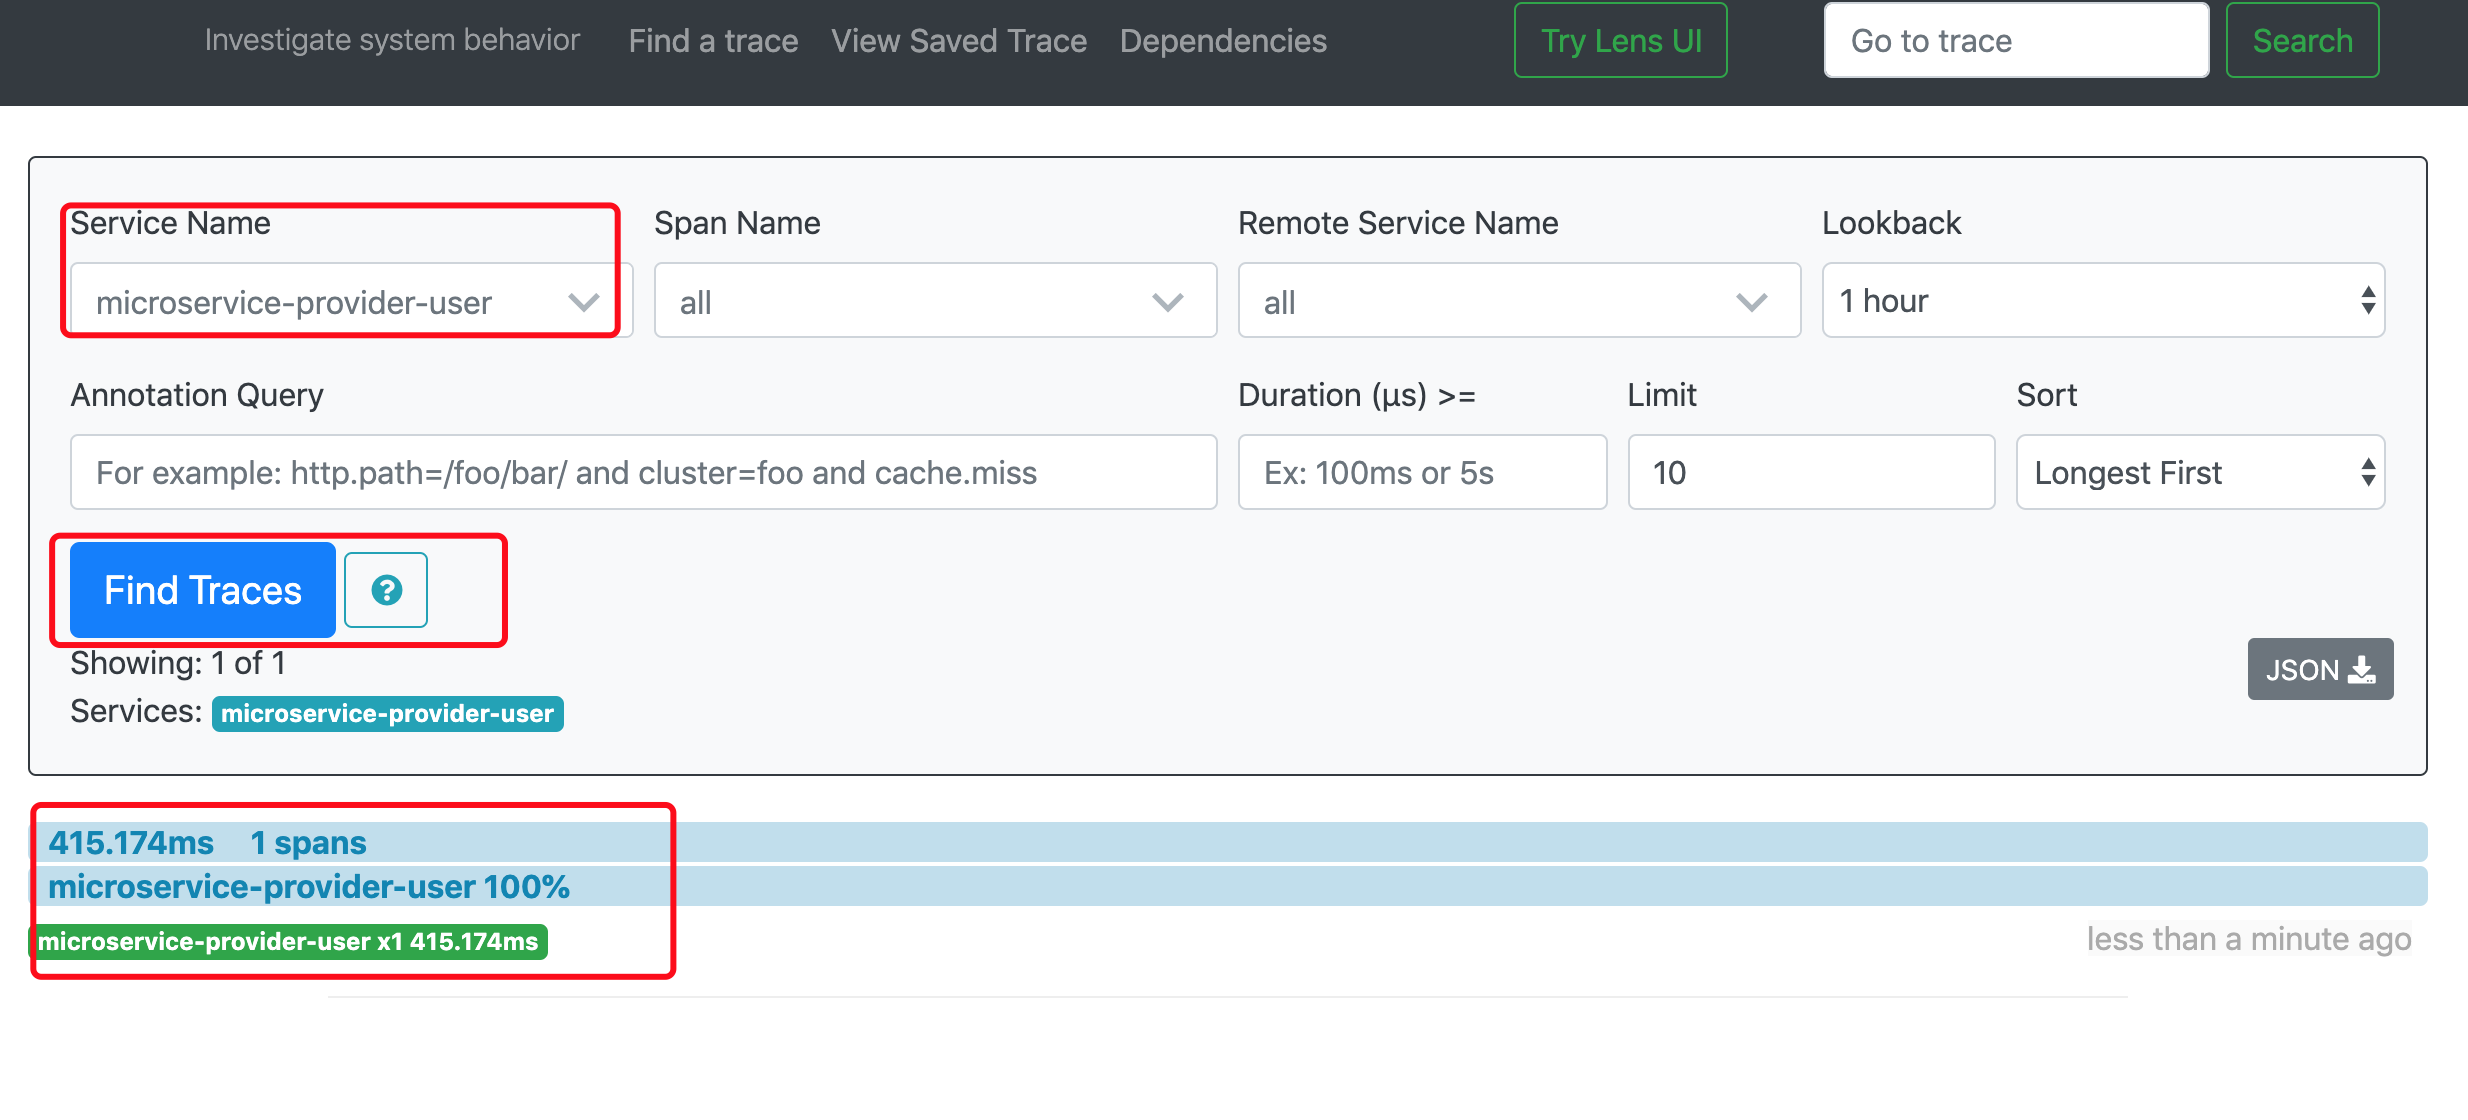The height and width of the screenshot is (1120, 2468).
Task: Click the question mark help icon
Action: [x=386, y=590]
